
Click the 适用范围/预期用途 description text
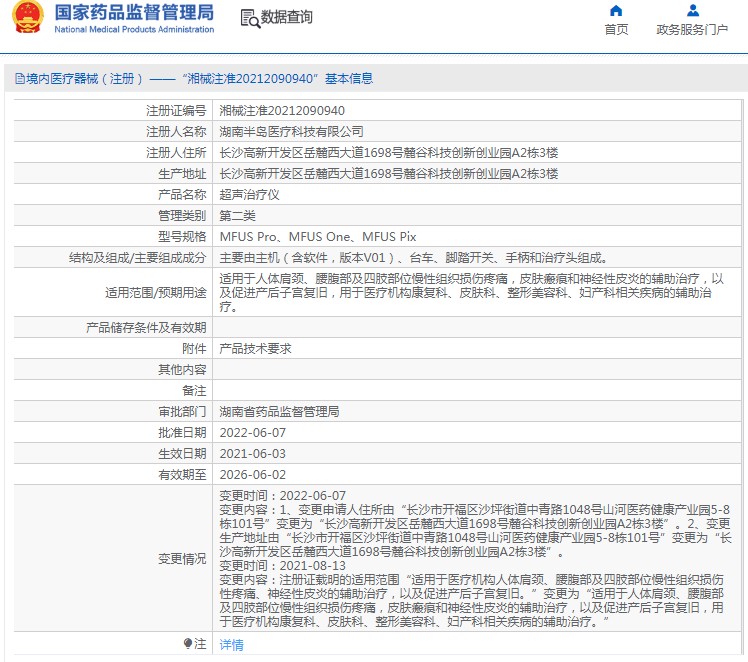coord(472,292)
